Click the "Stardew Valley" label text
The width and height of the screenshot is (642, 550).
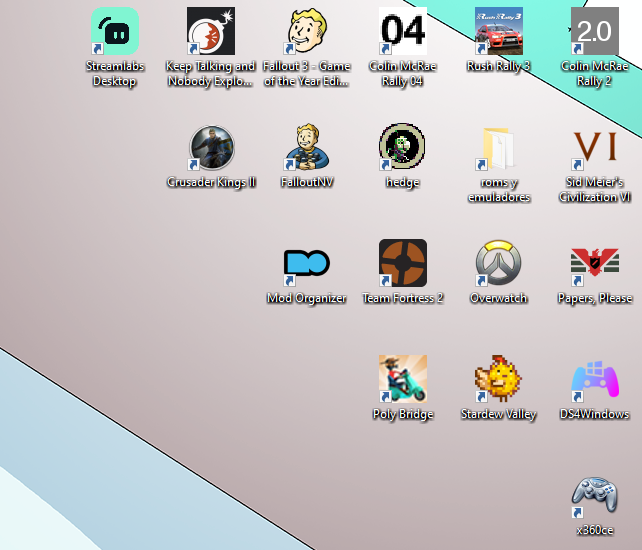[499, 414]
